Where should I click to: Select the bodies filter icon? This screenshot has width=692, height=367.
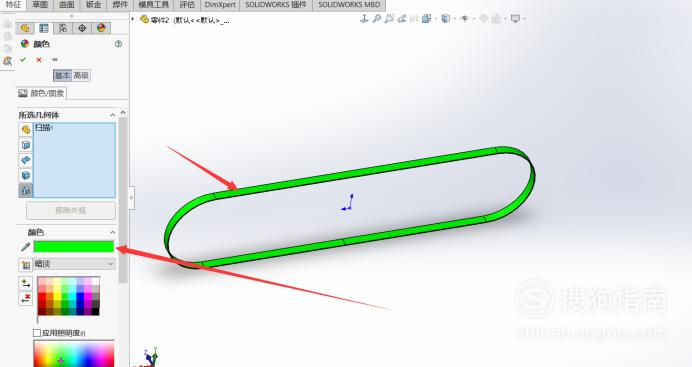(x=26, y=175)
